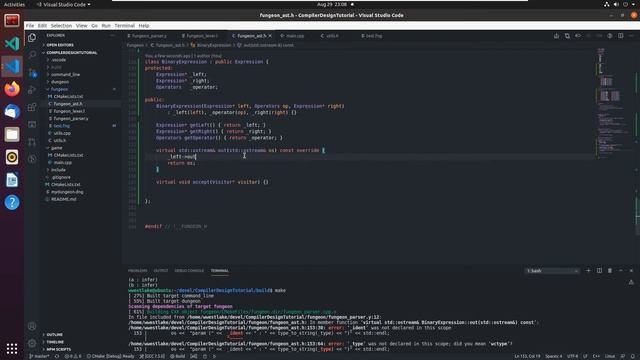
Task: Open Thunderbird mail from the dock
Action: pyautogui.click(x=12, y=111)
